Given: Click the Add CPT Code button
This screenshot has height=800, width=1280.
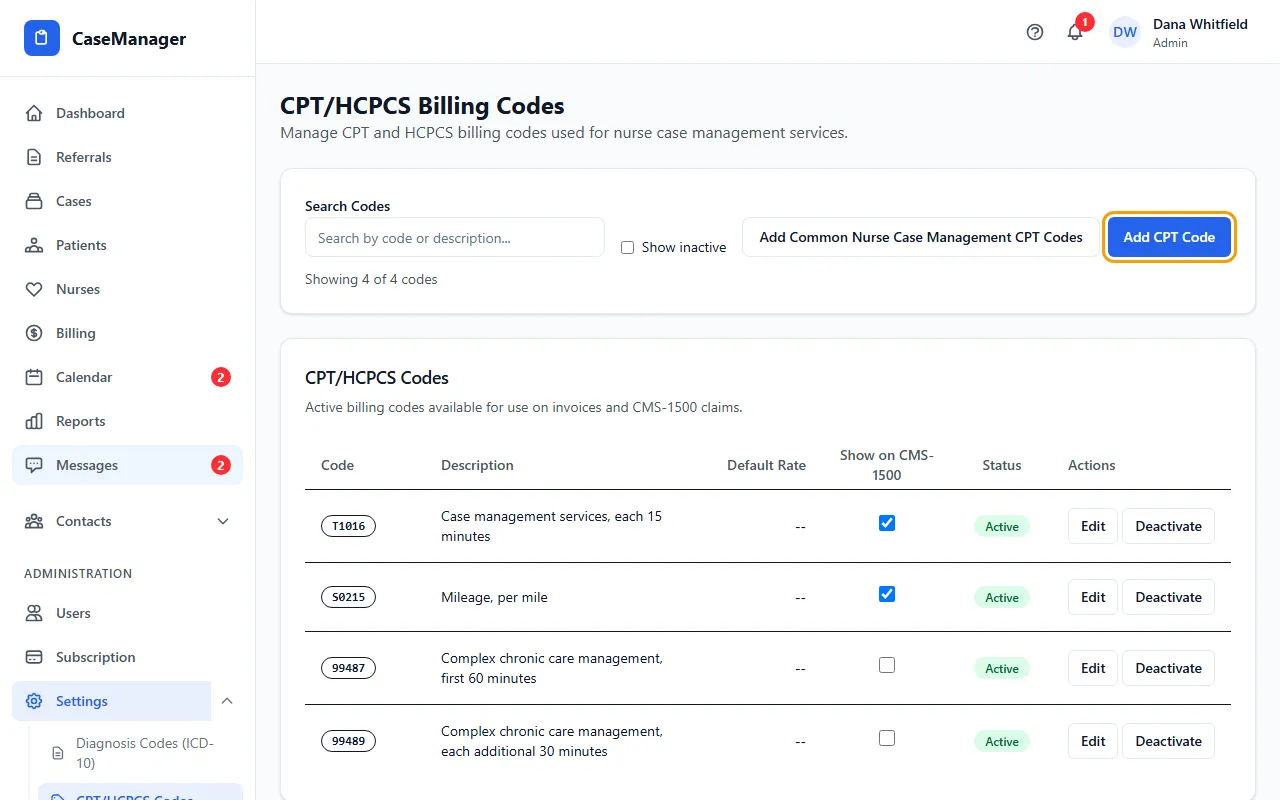Looking at the screenshot, I should point(1169,237).
